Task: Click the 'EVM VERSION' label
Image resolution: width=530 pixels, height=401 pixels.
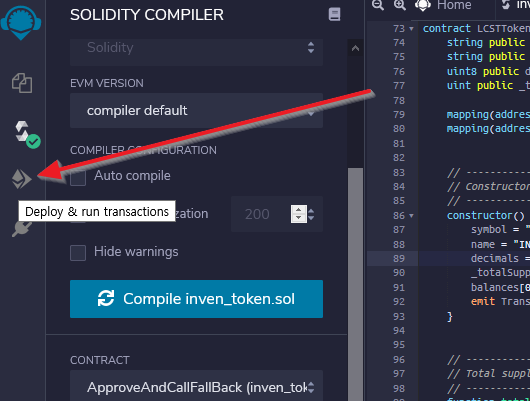Action: [x=107, y=83]
